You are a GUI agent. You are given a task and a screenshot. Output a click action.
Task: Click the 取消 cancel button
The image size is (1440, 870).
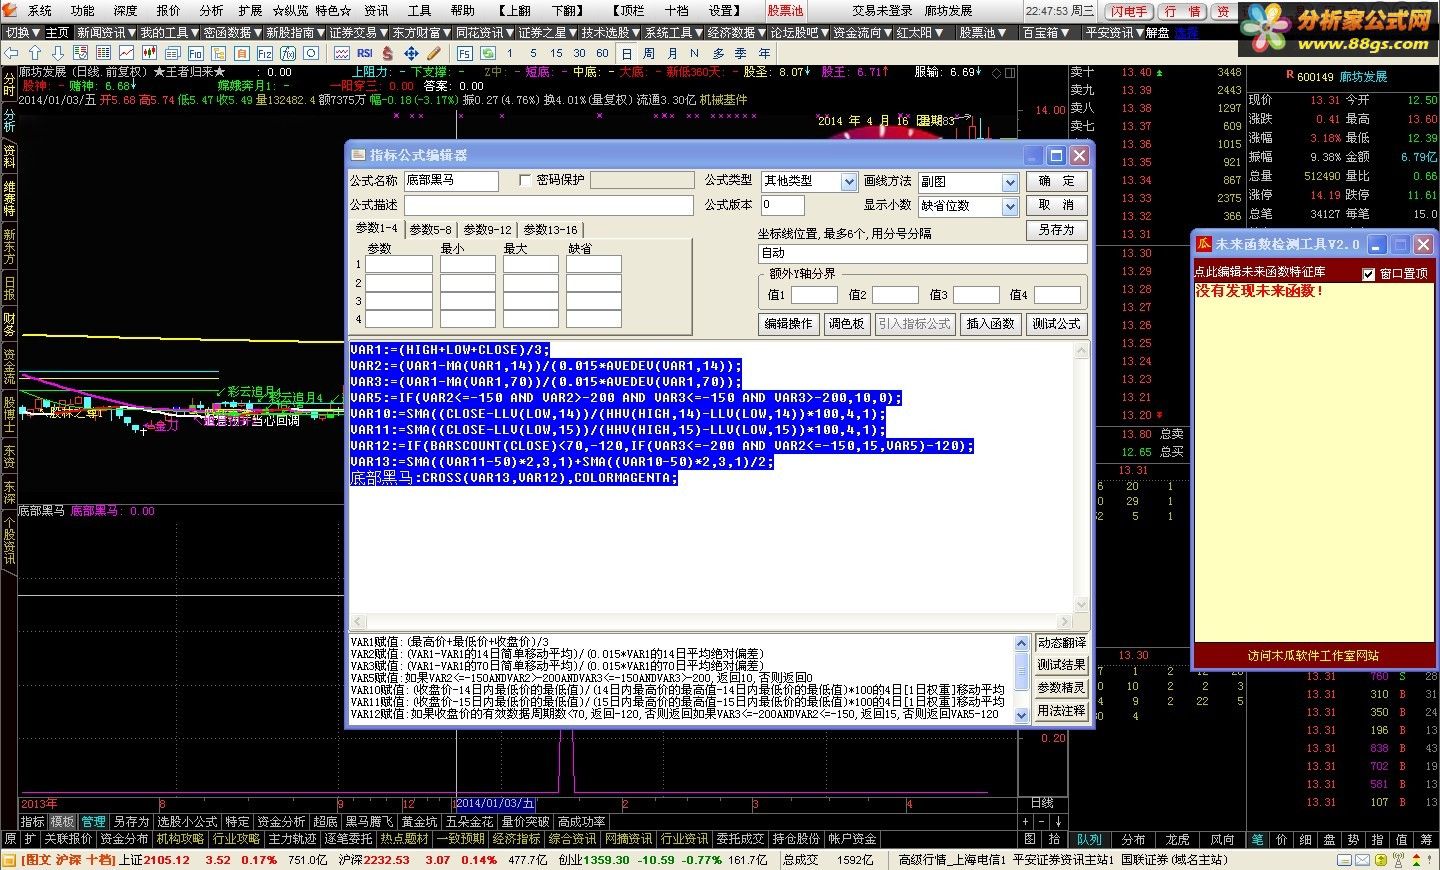click(1057, 205)
